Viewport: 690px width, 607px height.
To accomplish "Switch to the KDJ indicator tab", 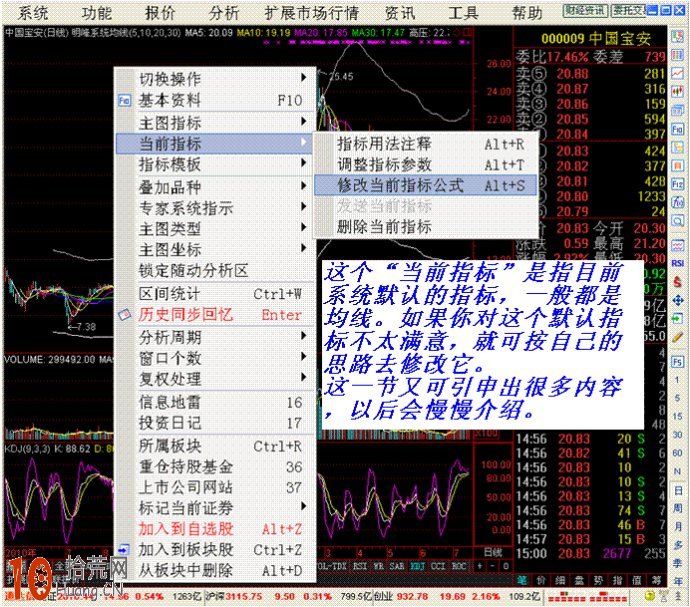I will pos(418,566).
